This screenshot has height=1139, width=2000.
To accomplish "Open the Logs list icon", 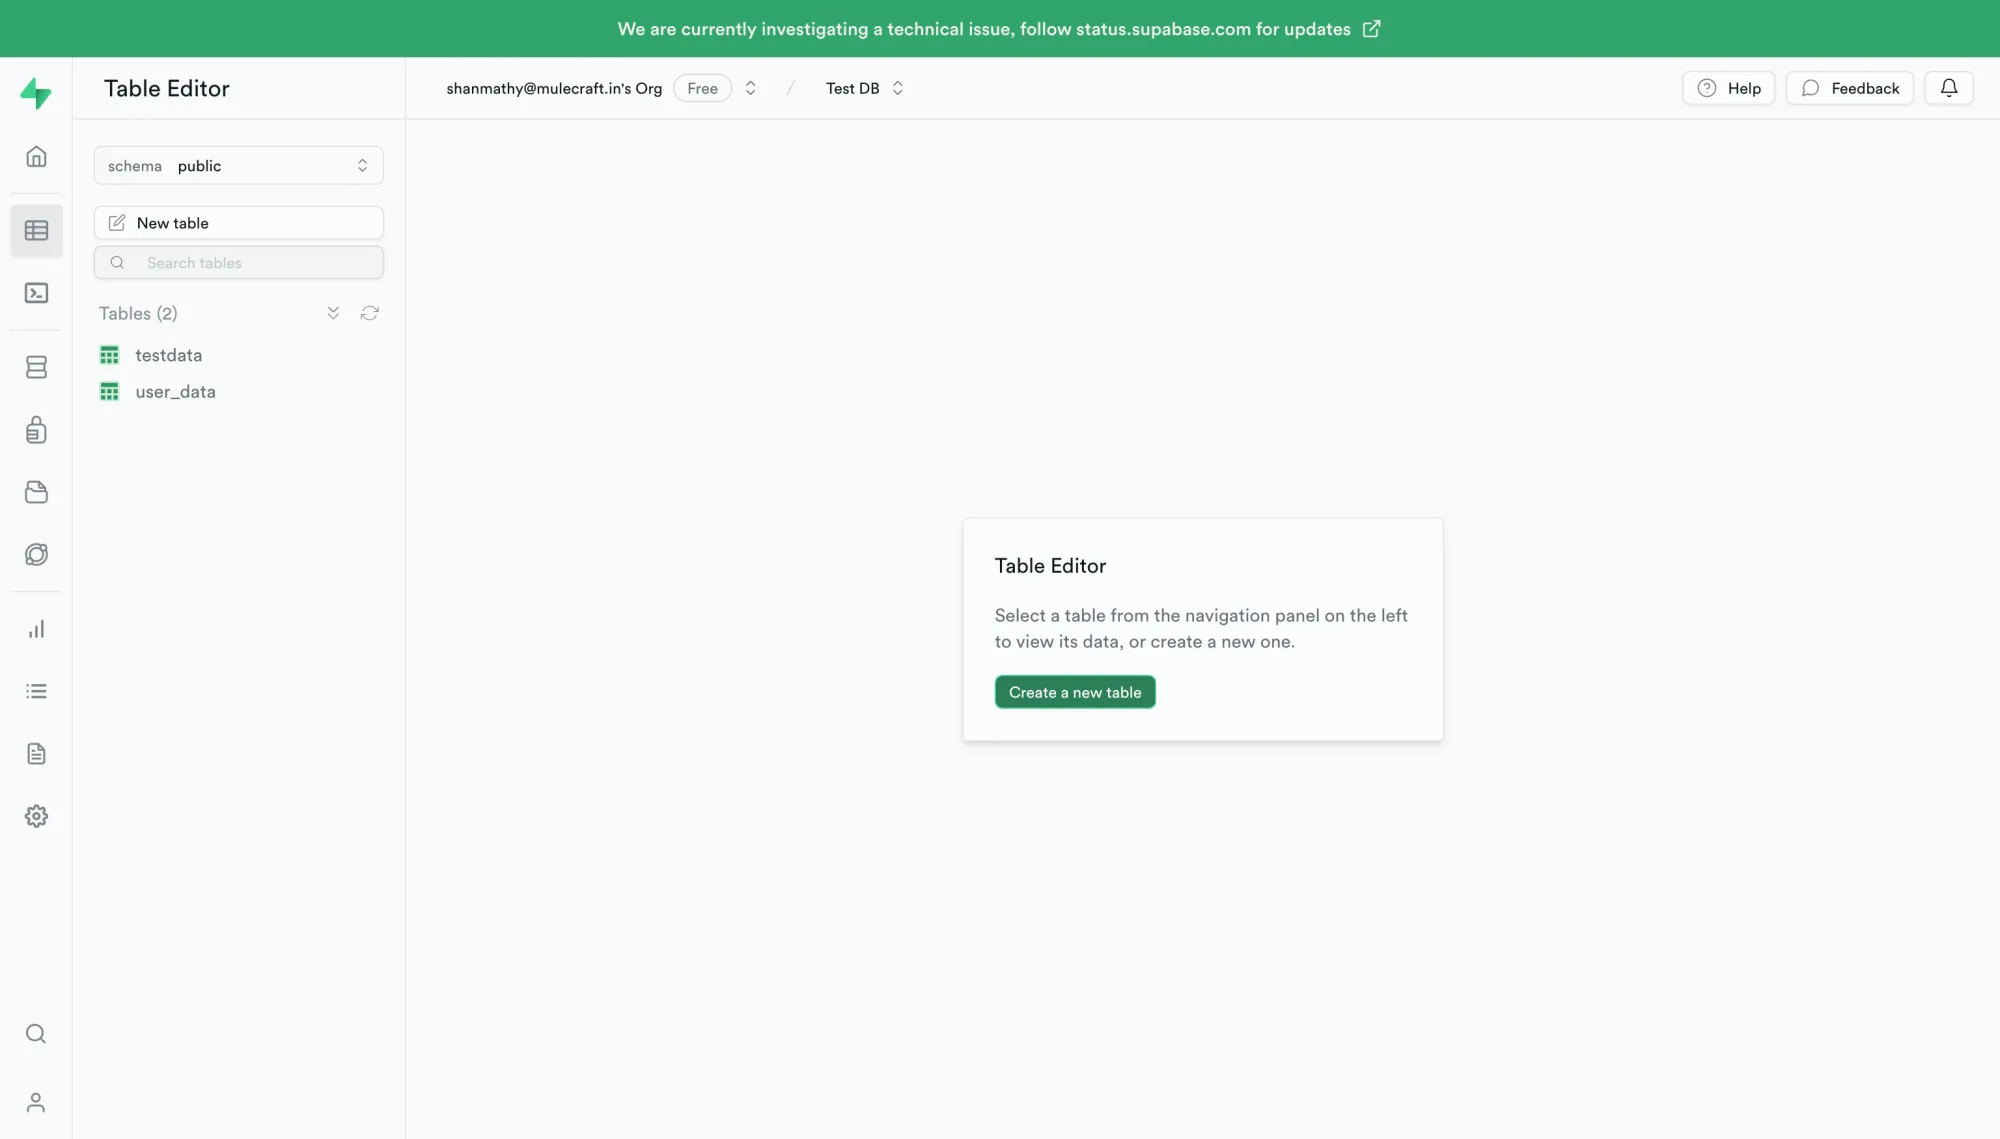I will pos(36,691).
